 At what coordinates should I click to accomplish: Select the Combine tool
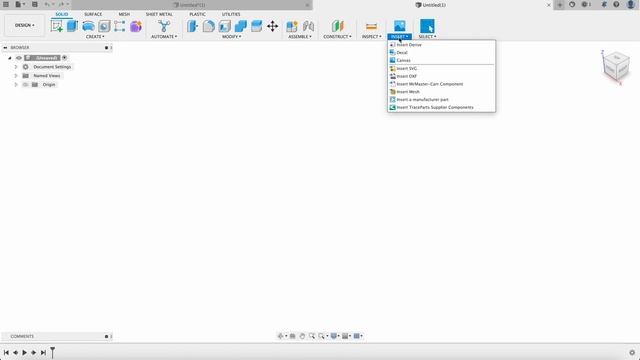click(x=240, y=26)
